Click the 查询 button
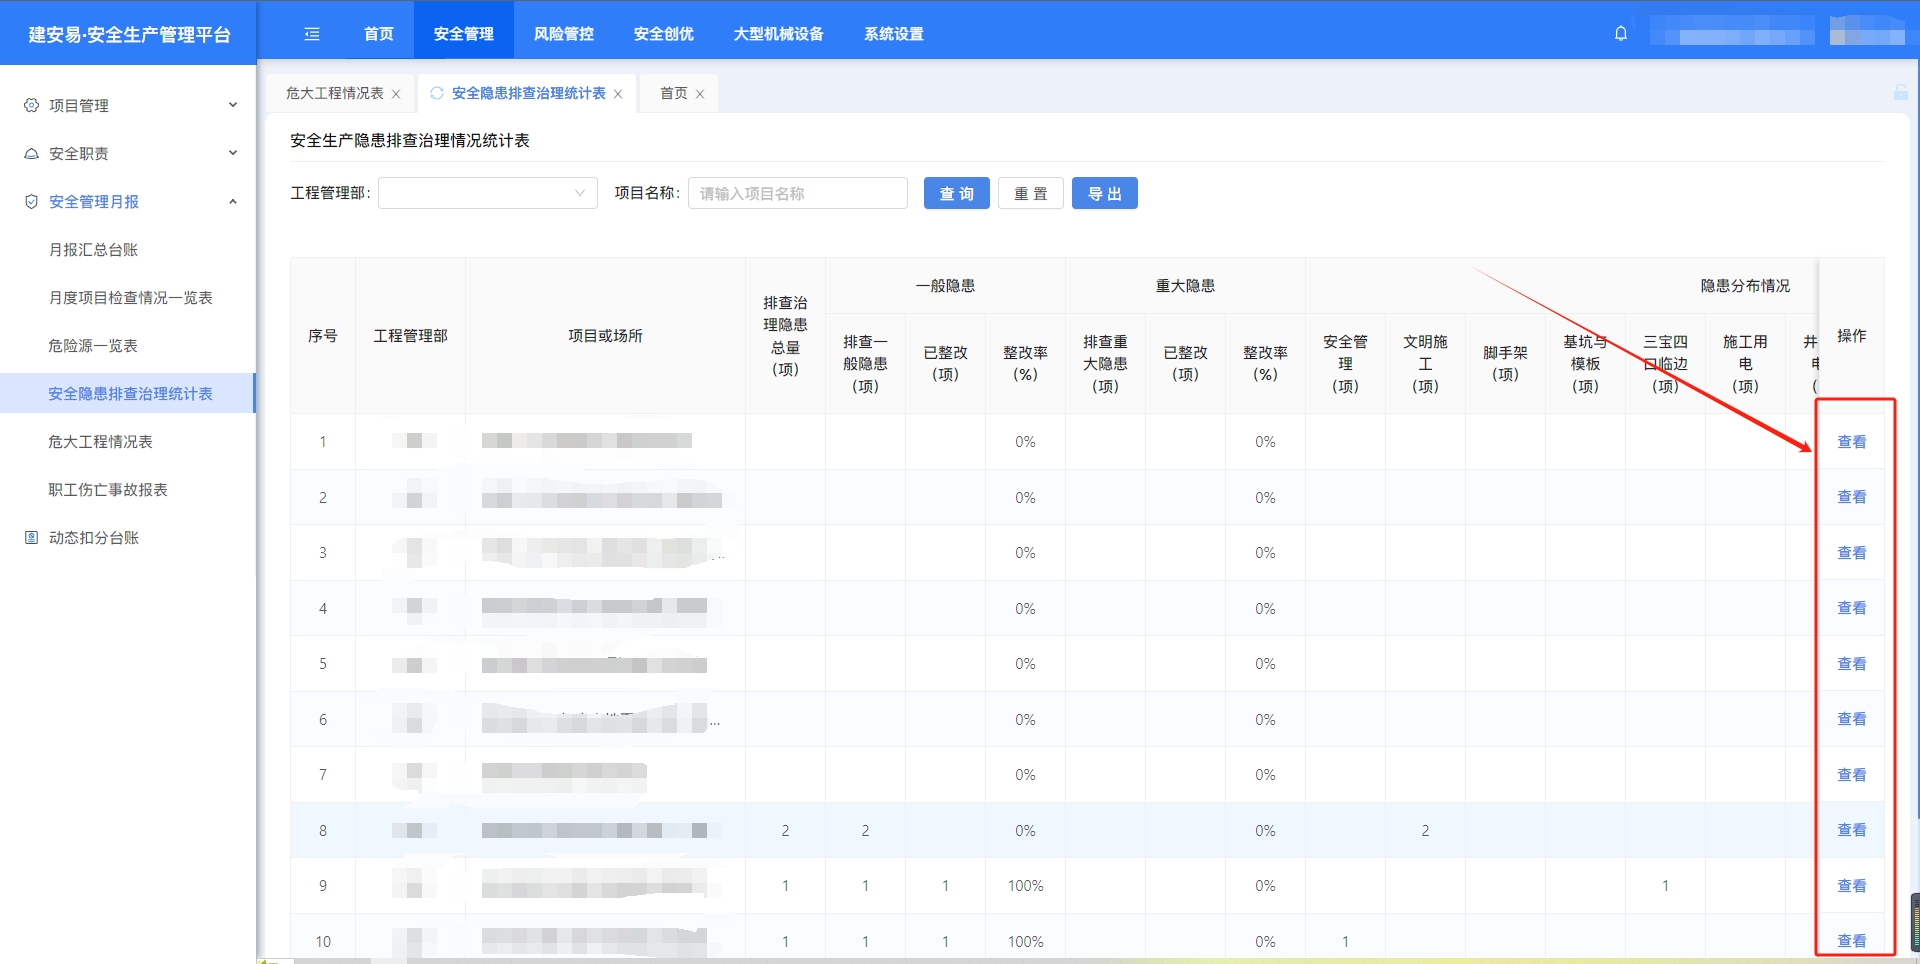 [x=956, y=193]
